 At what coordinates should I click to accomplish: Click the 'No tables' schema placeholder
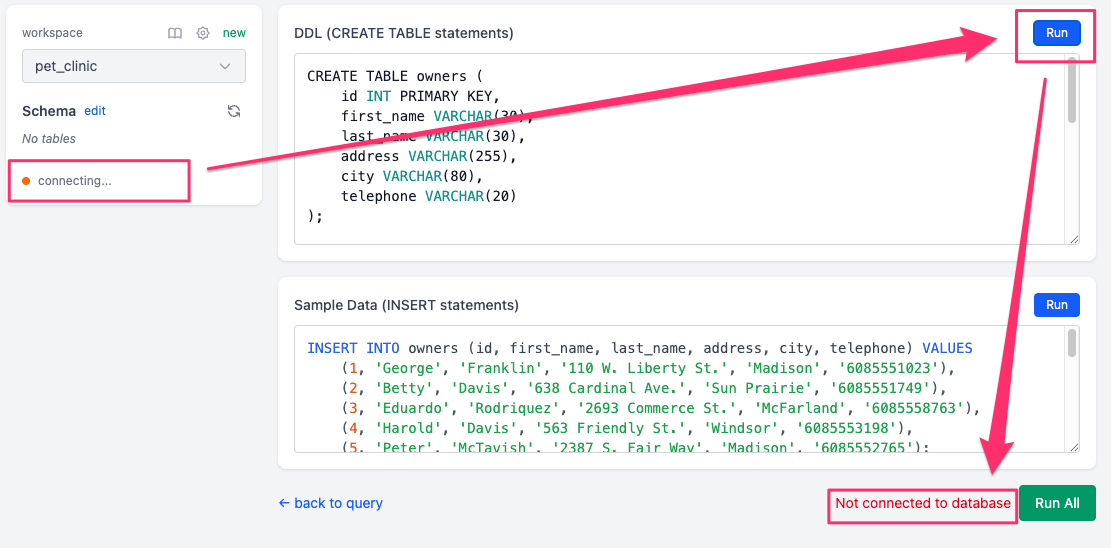[49, 139]
